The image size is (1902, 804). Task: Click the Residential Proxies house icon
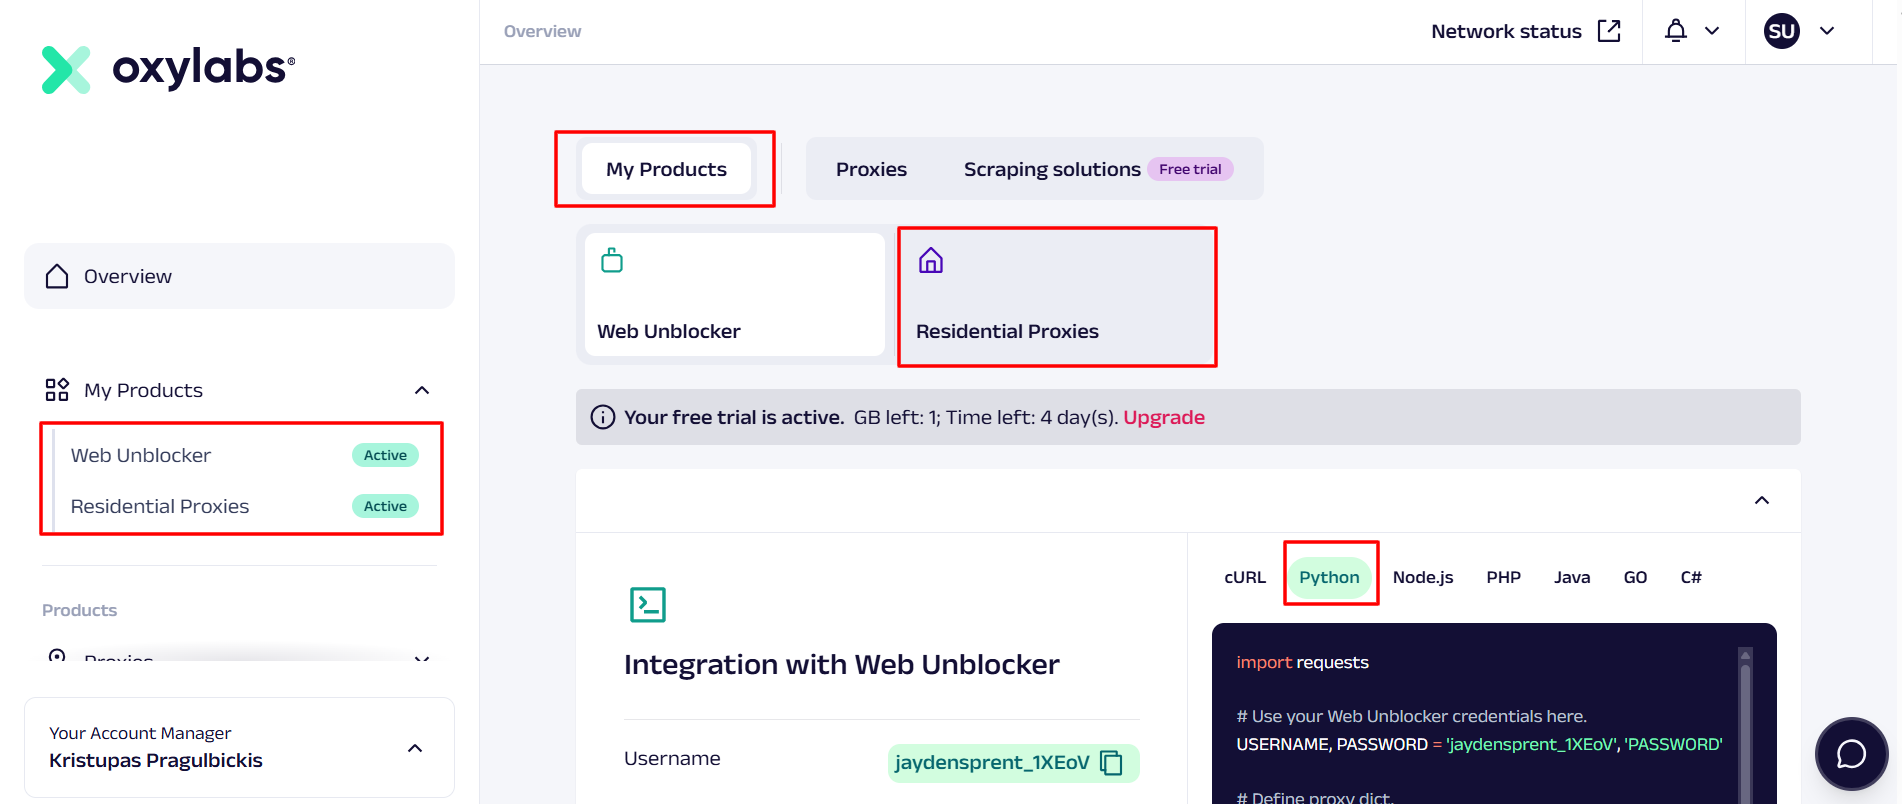pos(931,261)
